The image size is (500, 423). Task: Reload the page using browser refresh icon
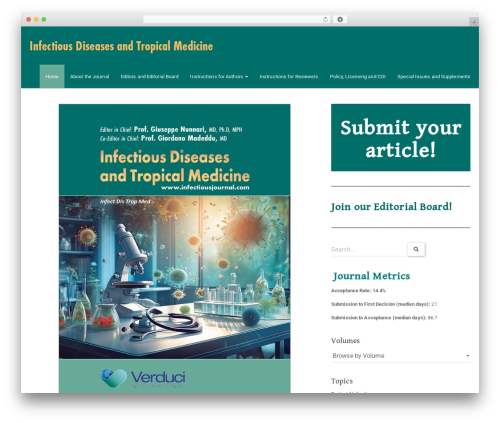coord(325,20)
